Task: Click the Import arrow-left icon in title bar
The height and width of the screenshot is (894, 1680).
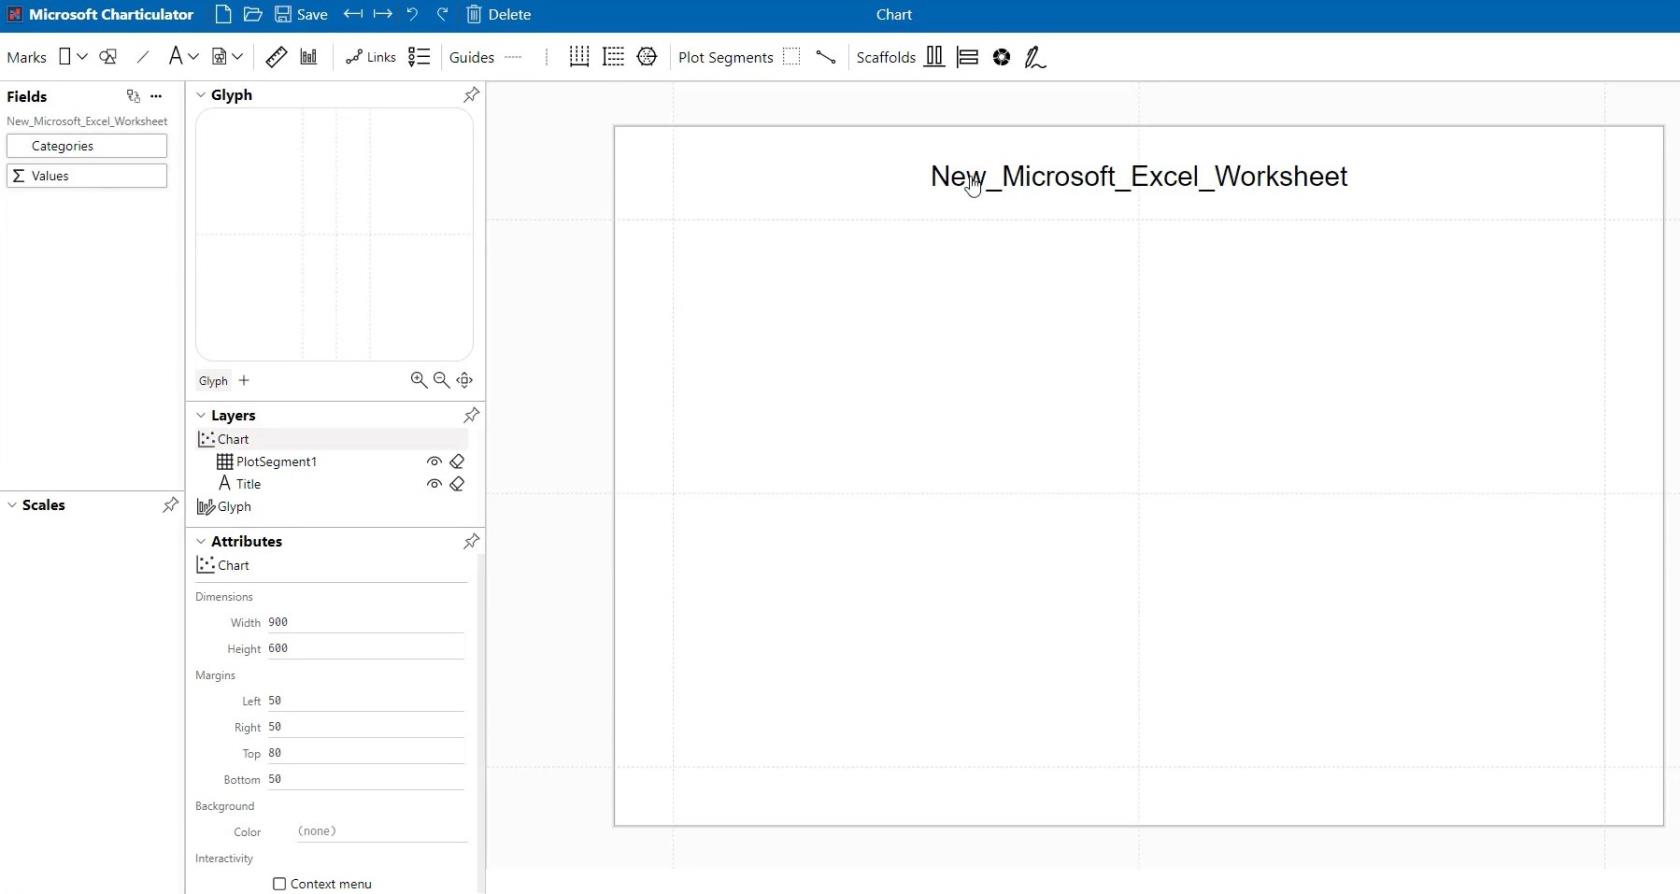Action: pos(353,14)
